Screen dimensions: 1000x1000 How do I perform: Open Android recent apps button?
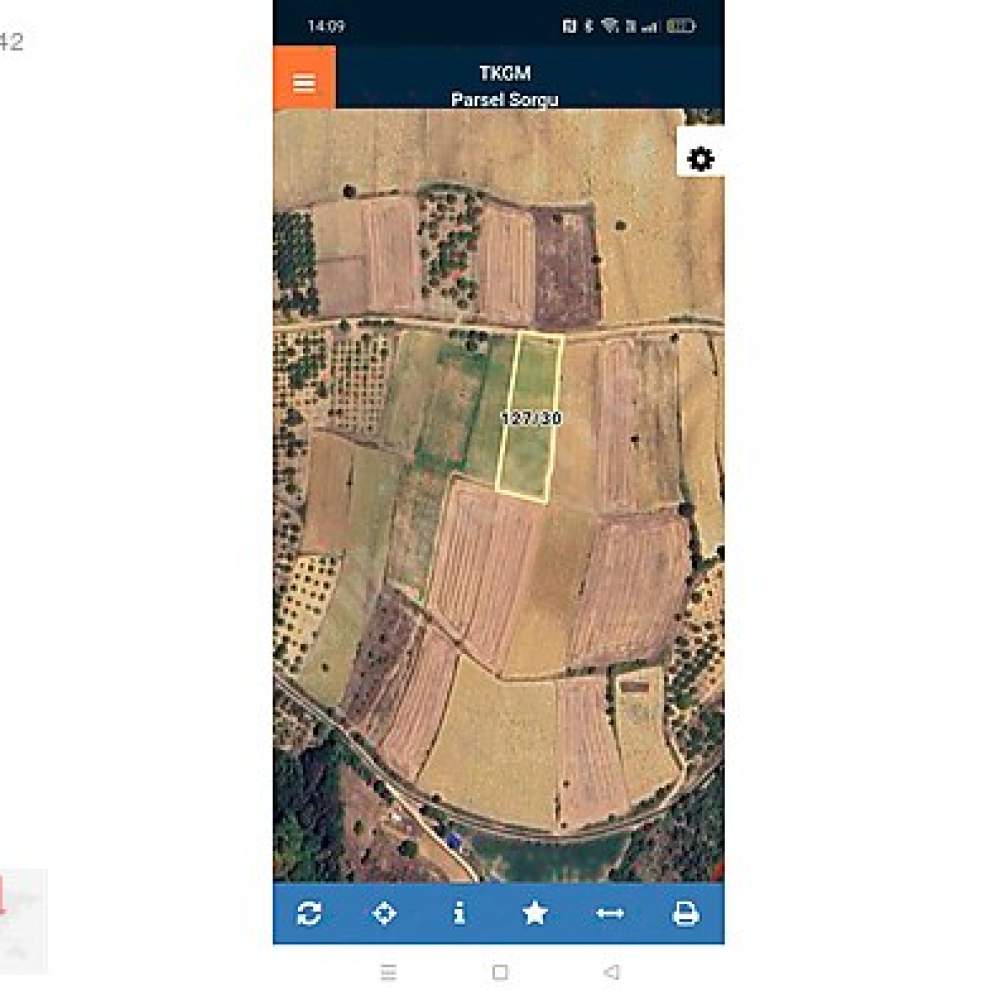(x=388, y=972)
